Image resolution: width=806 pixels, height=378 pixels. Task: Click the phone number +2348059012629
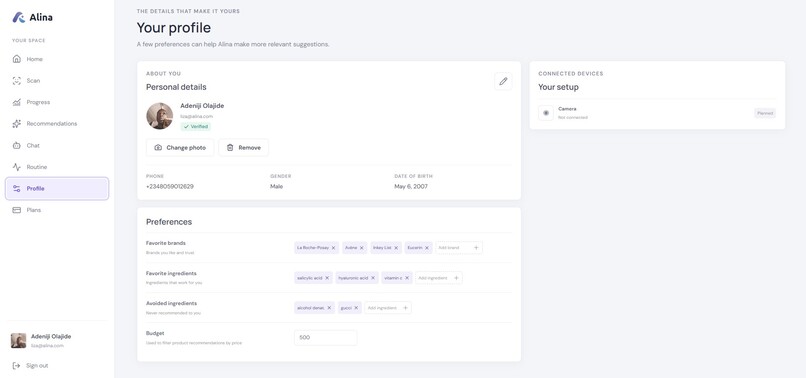pyautogui.click(x=170, y=187)
